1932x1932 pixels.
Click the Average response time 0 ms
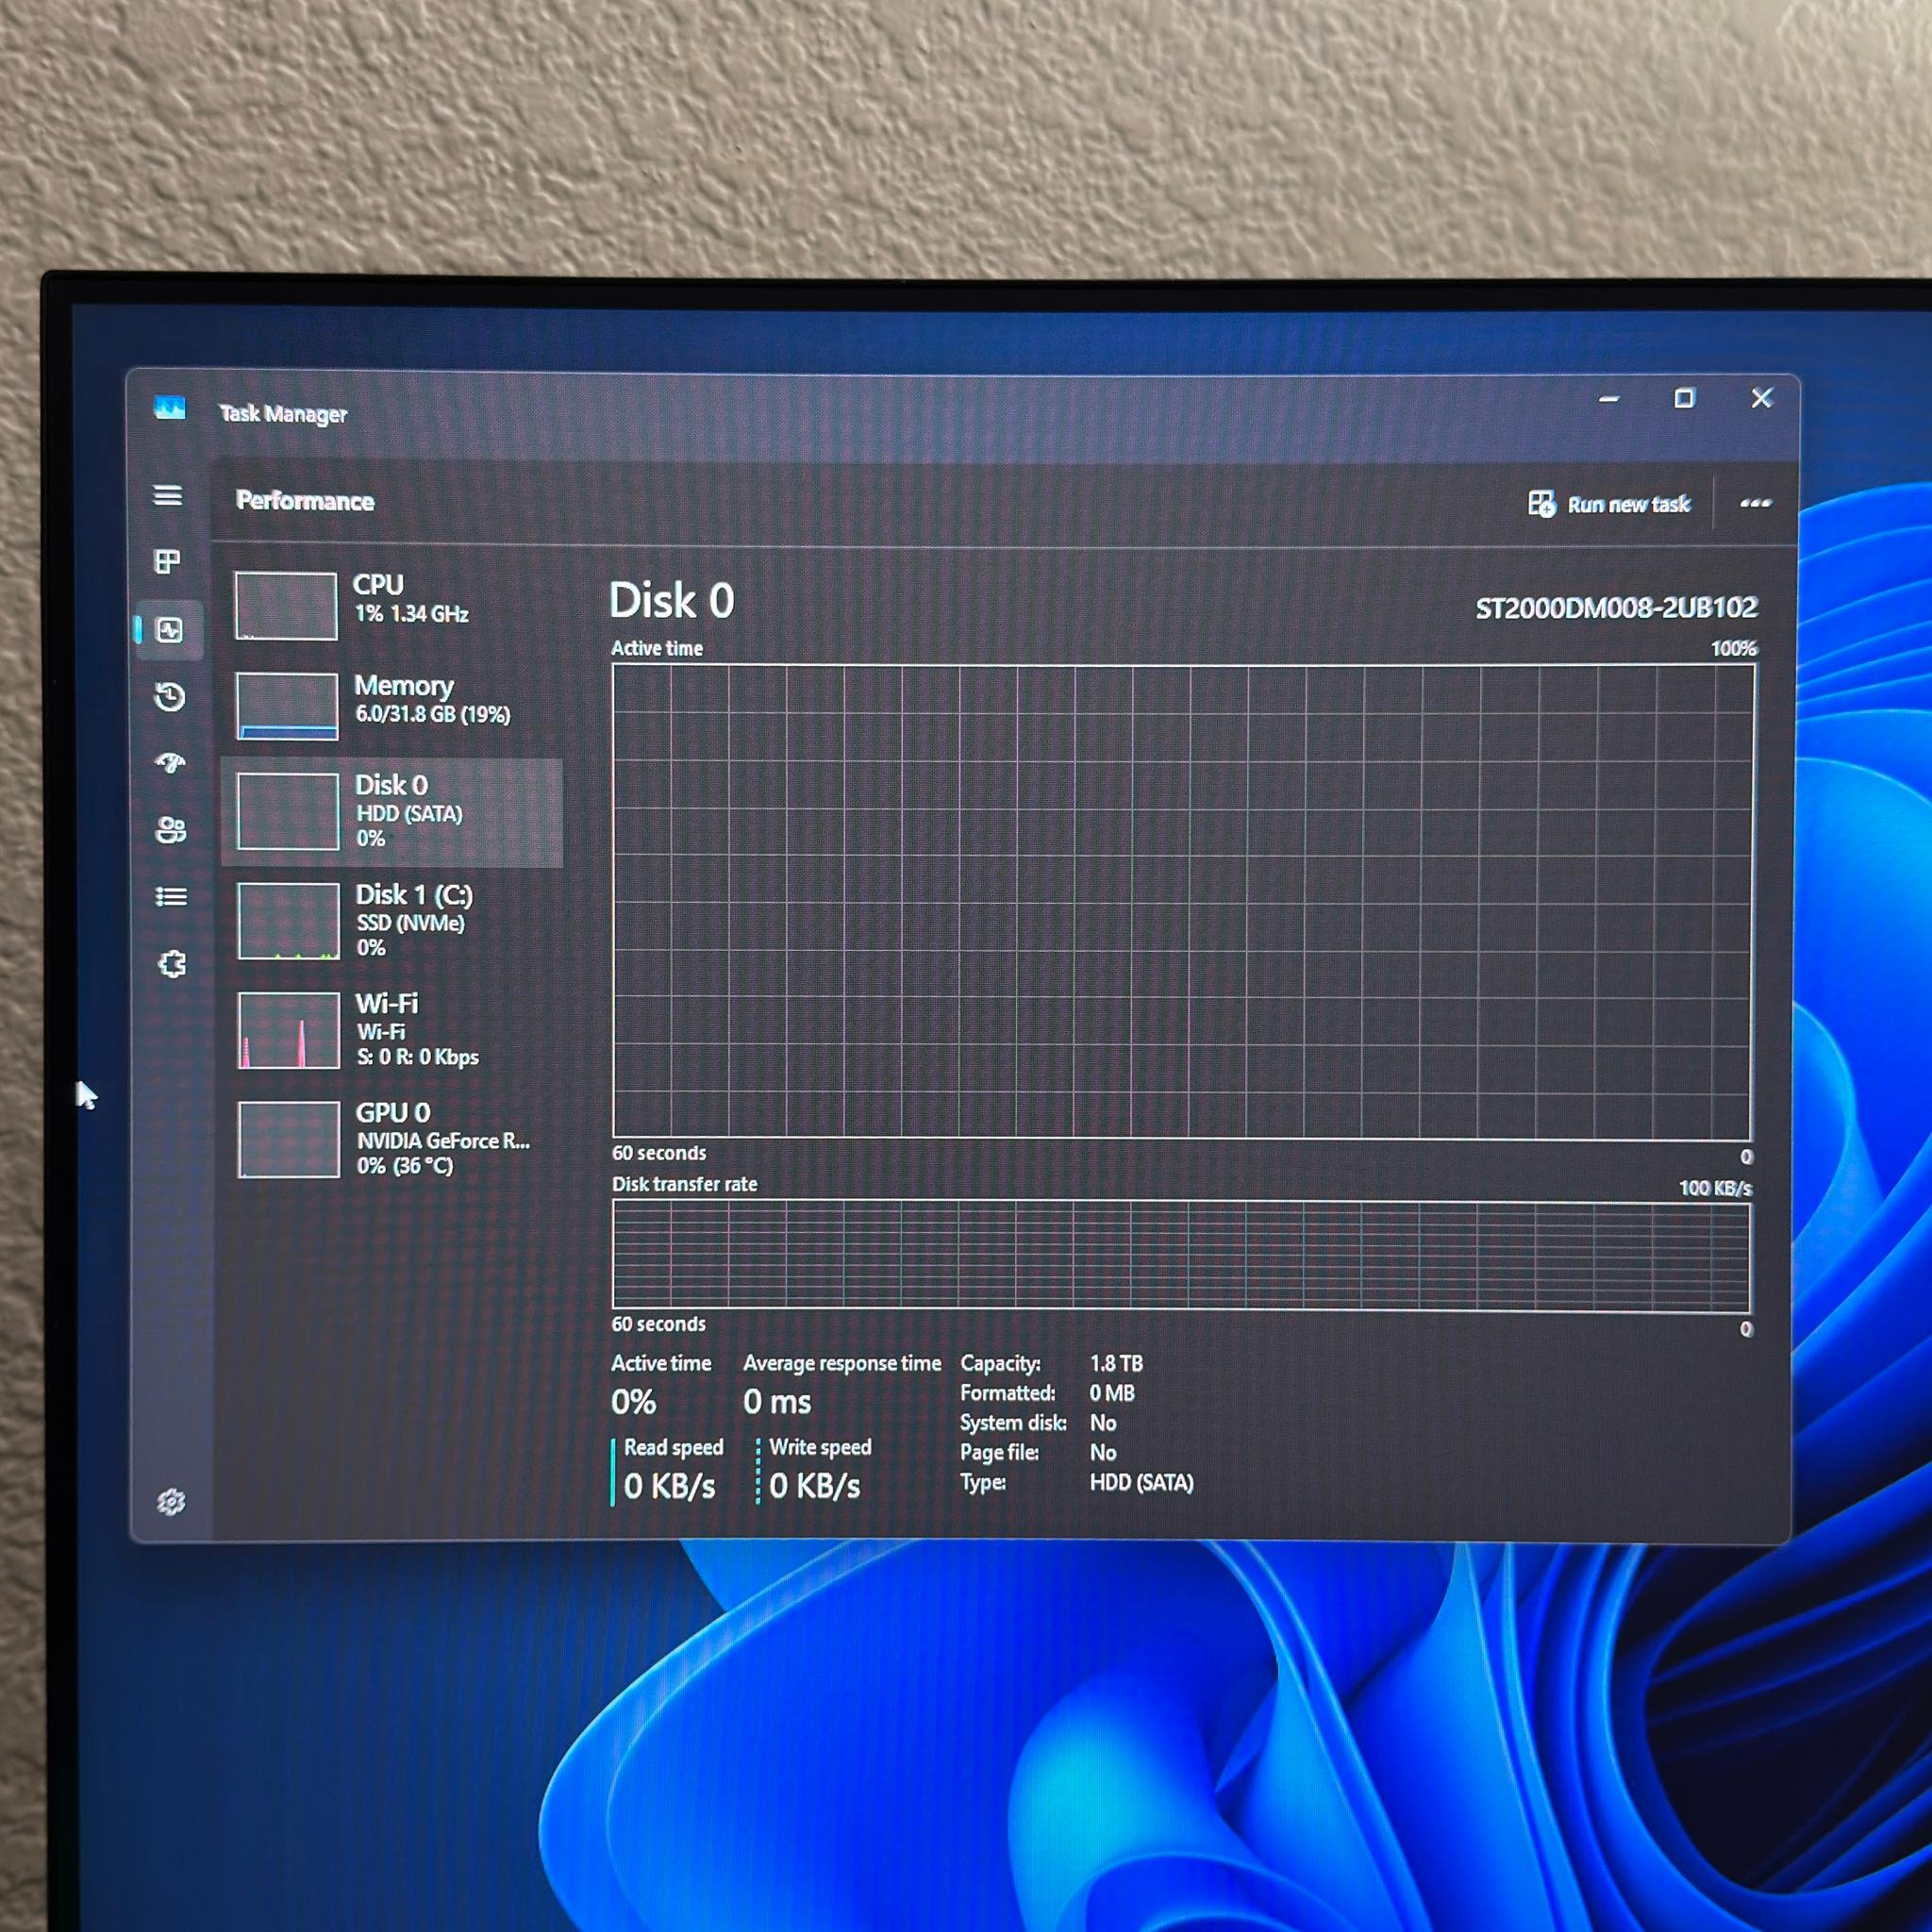tap(777, 1402)
